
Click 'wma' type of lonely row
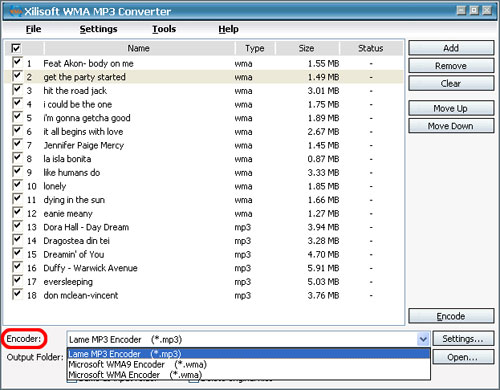243,186
